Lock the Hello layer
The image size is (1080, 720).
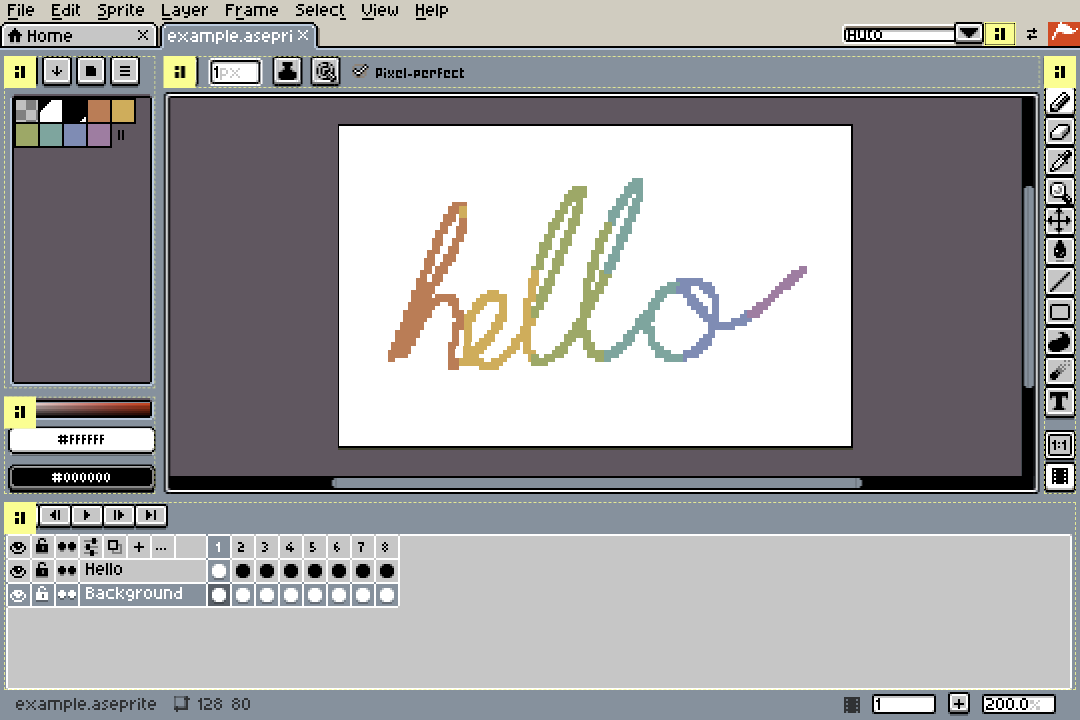[42, 570]
